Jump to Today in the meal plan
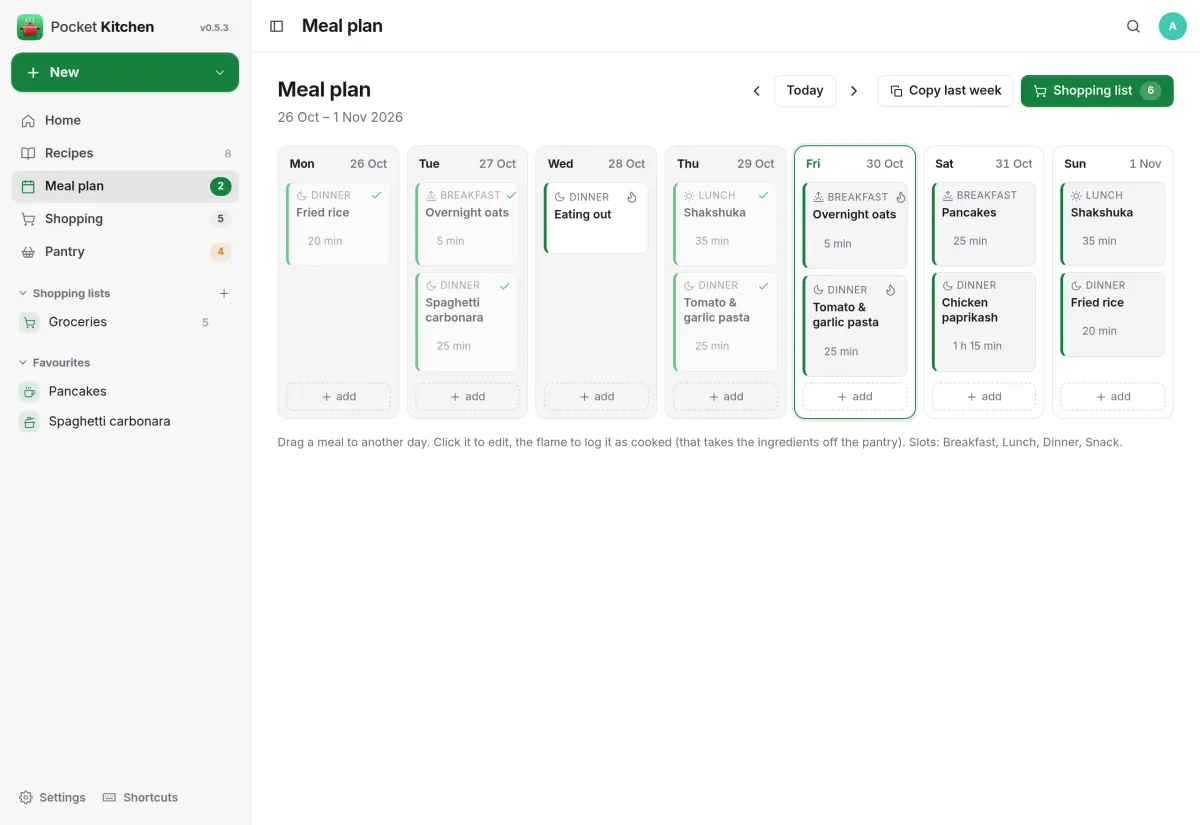This screenshot has height=825, width=1200. click(x=805, y=91)
